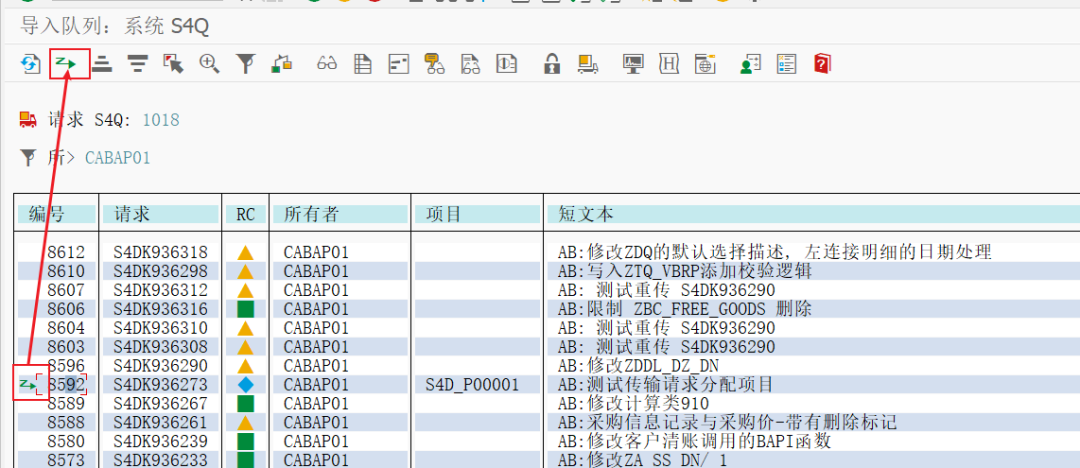The width and height of the screenshot is (1080, 468).
Task: Click owner CABAP01 in the S4DK936267 row
Action: click(x=317, y=403)
